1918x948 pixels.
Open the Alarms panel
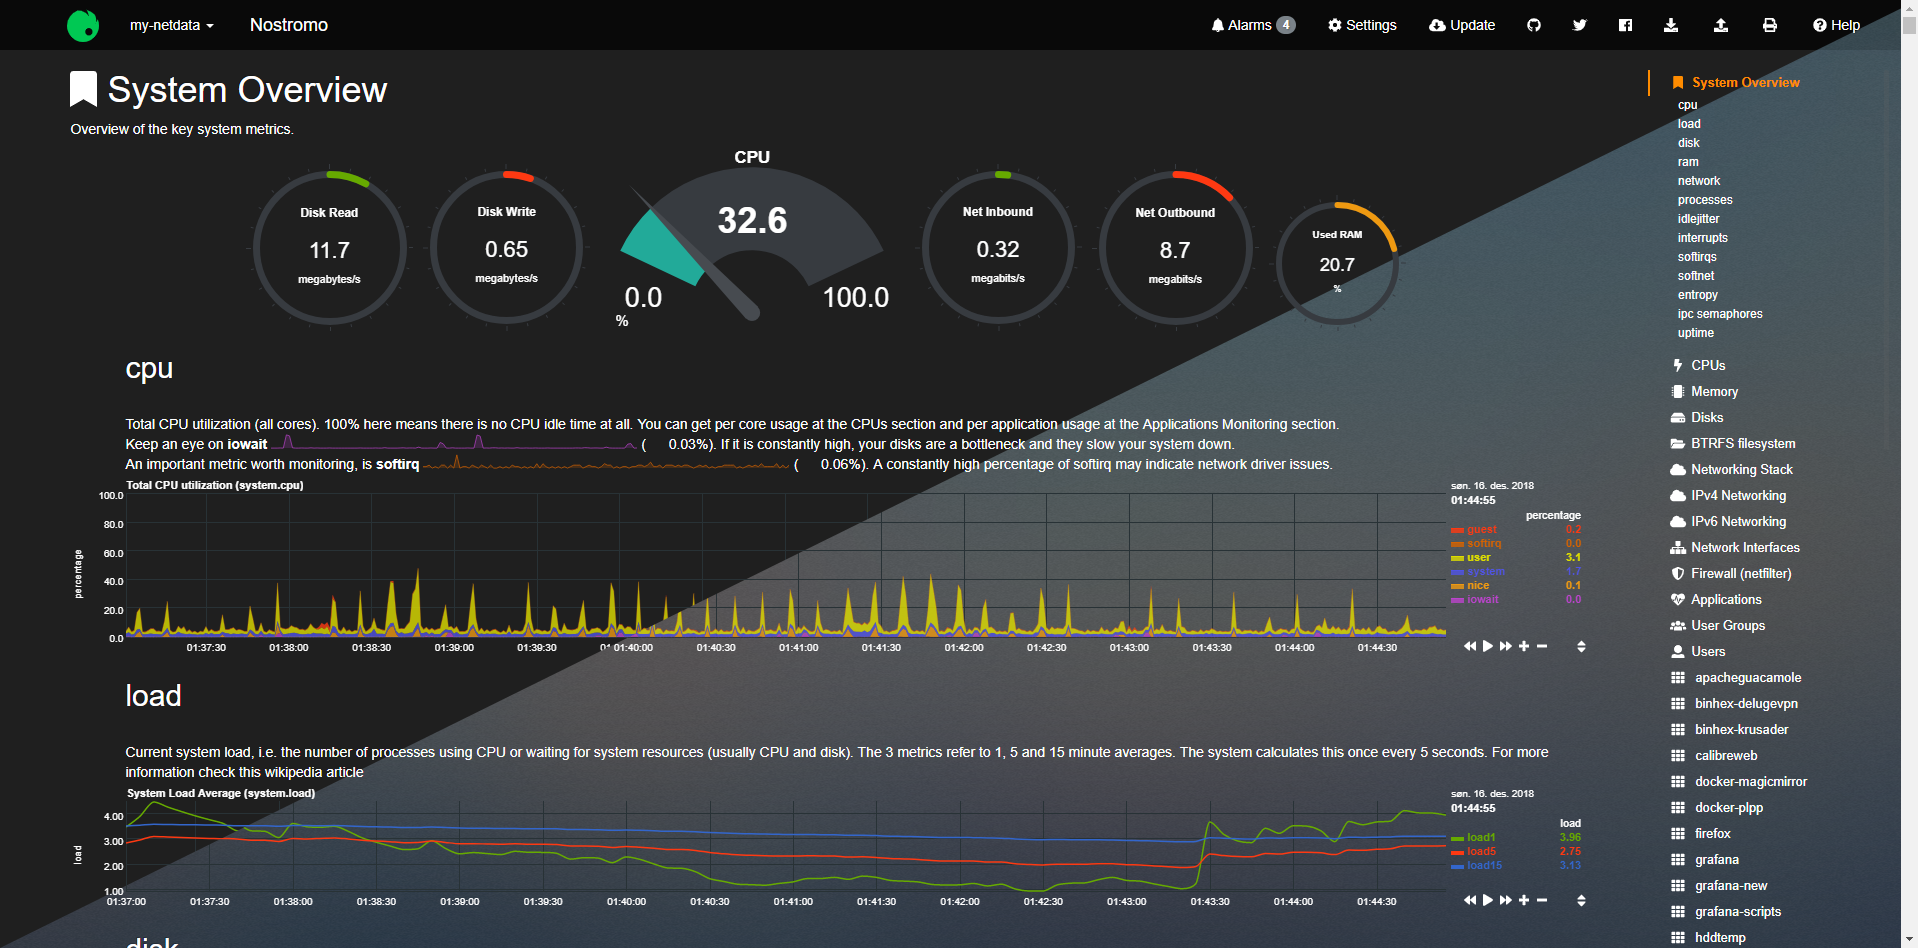pos(1252,25)
